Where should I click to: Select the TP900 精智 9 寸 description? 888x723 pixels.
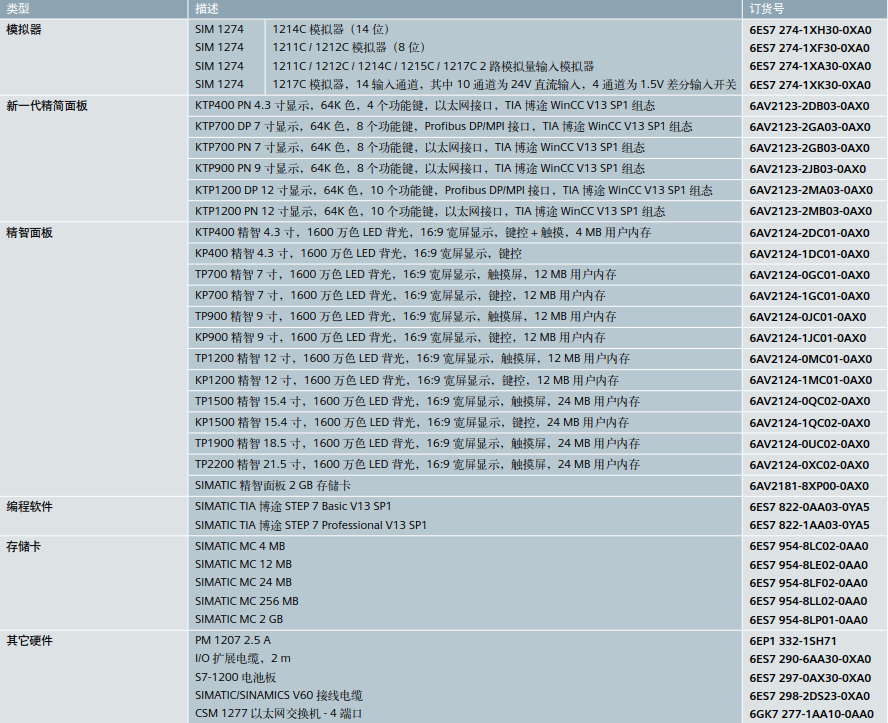pyautogui.click(x=405, y=316)
